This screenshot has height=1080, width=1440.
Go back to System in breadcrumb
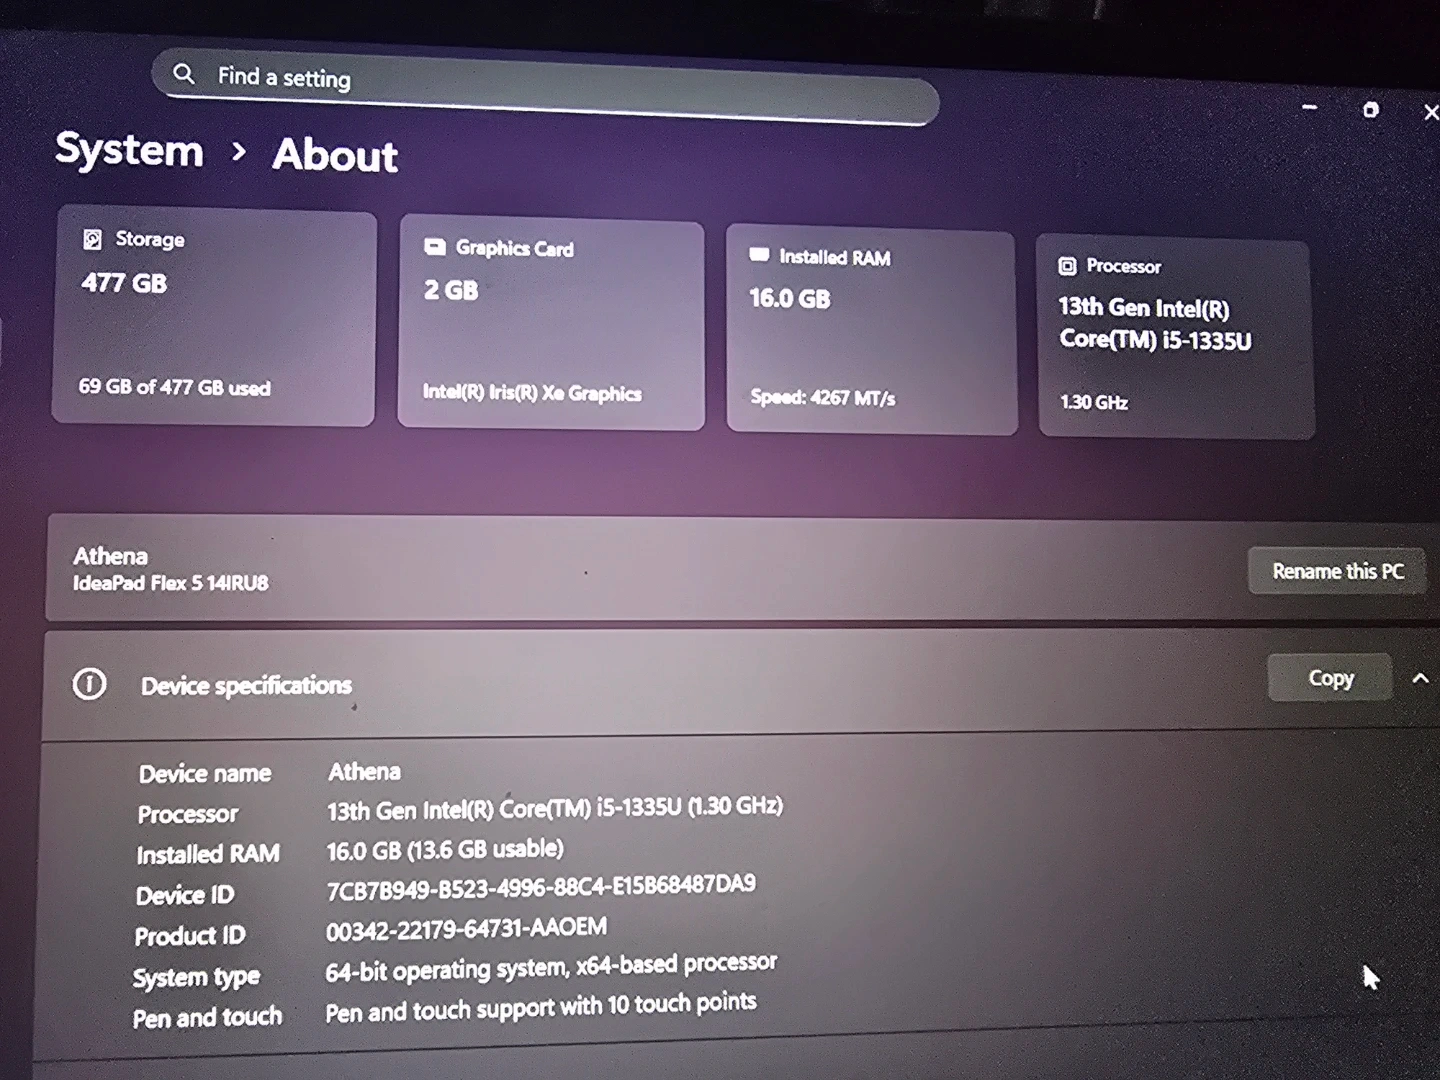(129, 150)
